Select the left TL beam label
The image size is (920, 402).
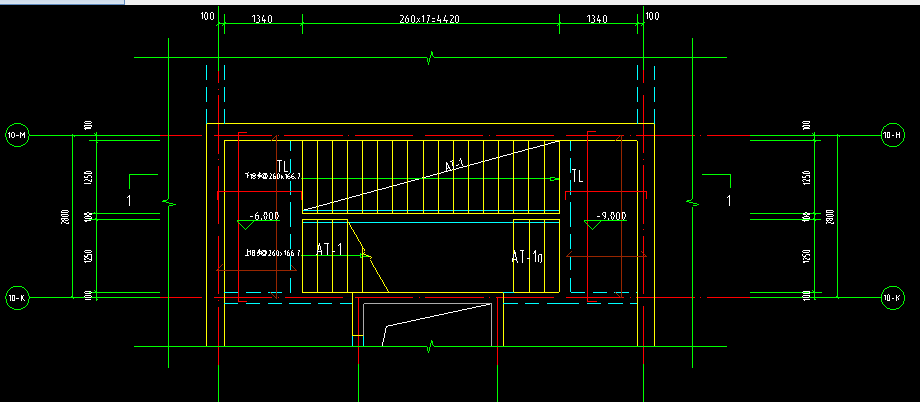click(282, 168)
